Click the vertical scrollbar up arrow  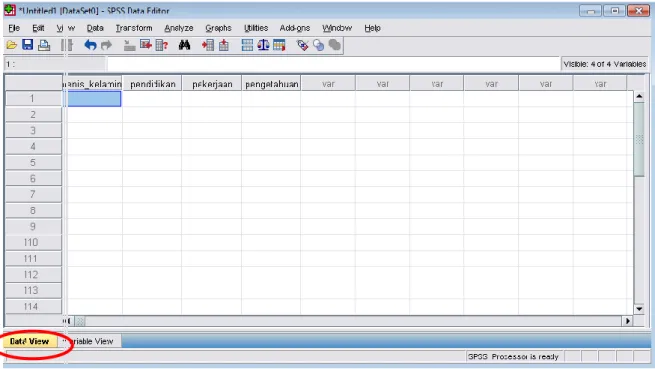coord(639,97)
